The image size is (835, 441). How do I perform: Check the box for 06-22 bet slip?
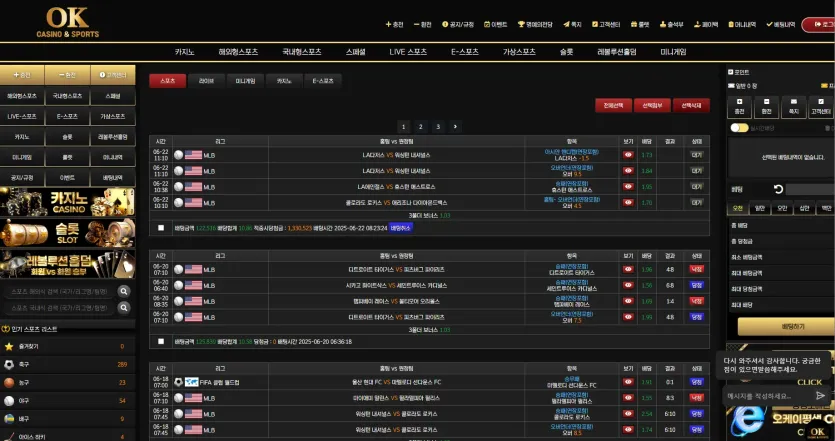coord(161,227)
